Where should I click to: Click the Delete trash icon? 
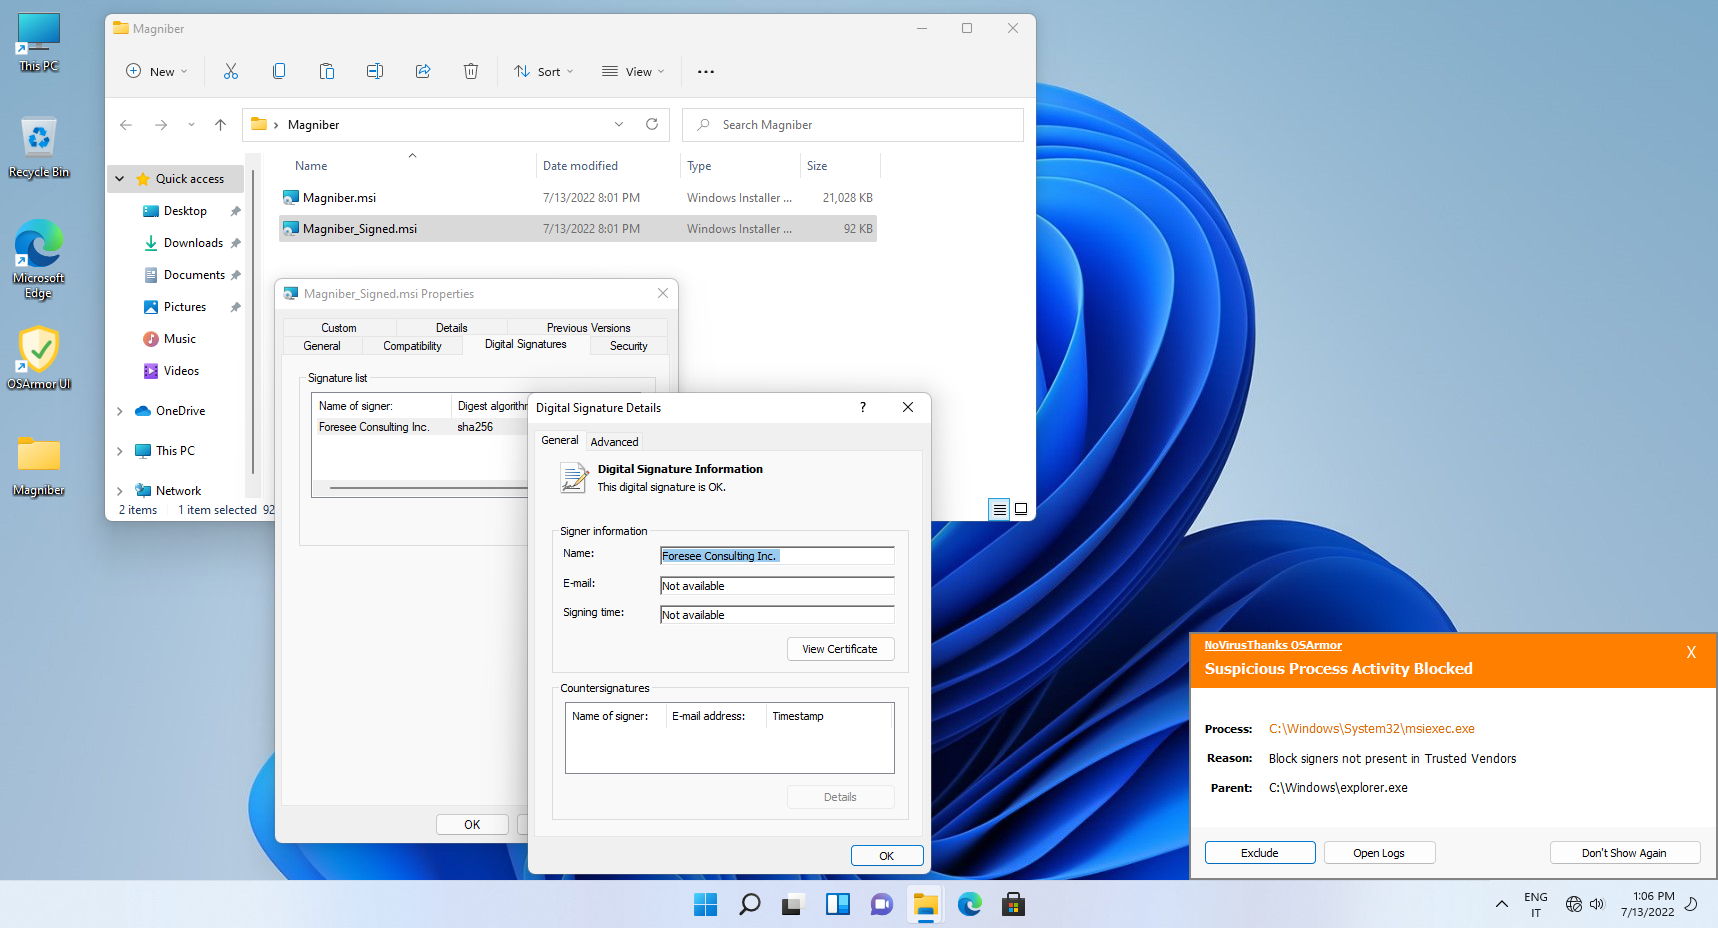point(471,71)
